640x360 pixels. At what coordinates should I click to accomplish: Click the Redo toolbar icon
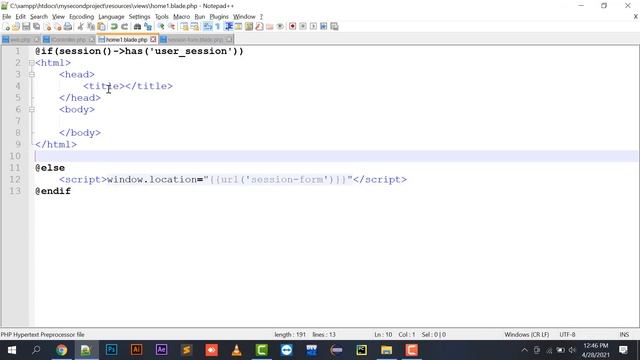124,27
